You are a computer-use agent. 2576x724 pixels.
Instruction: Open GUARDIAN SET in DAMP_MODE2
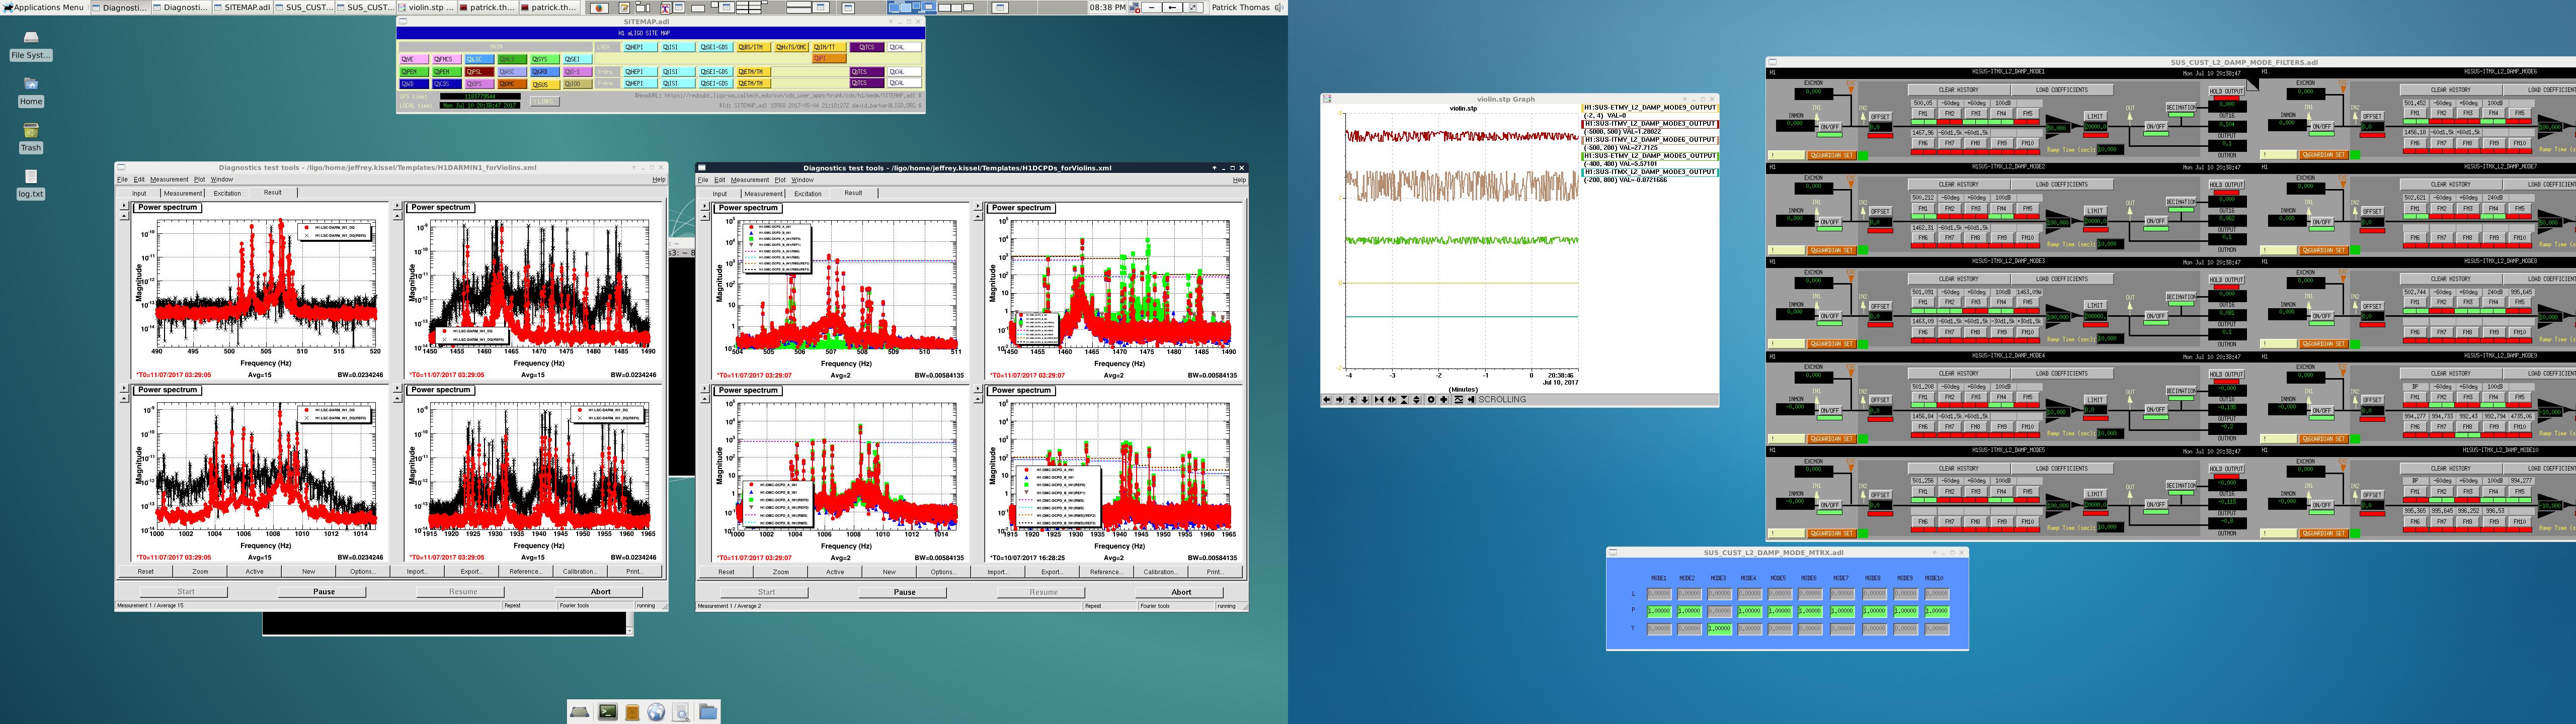[x=1832, y=250]
